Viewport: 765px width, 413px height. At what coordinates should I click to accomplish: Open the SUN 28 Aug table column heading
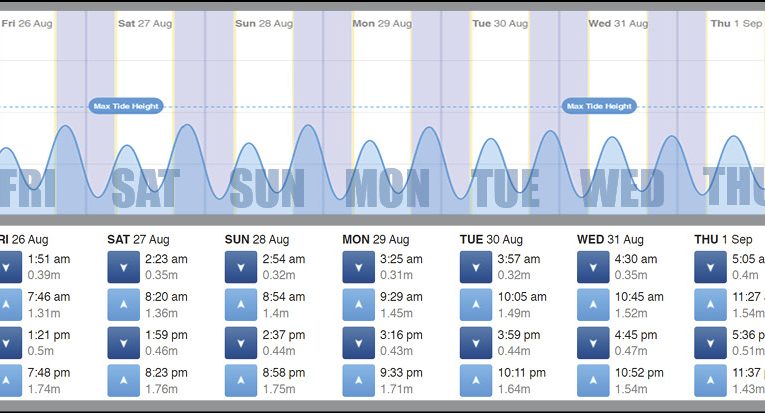pos(257,240)
